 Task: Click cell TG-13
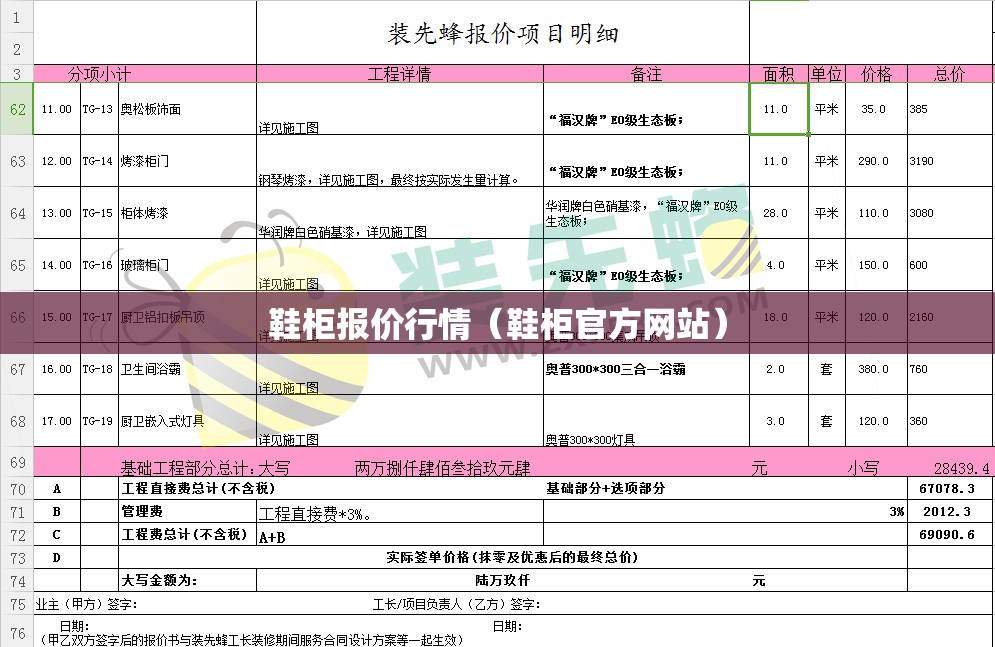99,109
